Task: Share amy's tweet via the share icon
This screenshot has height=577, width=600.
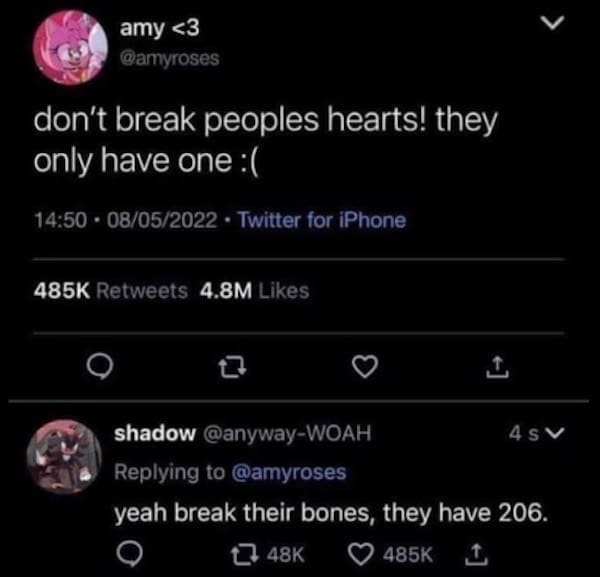Action: pos(497,367)
